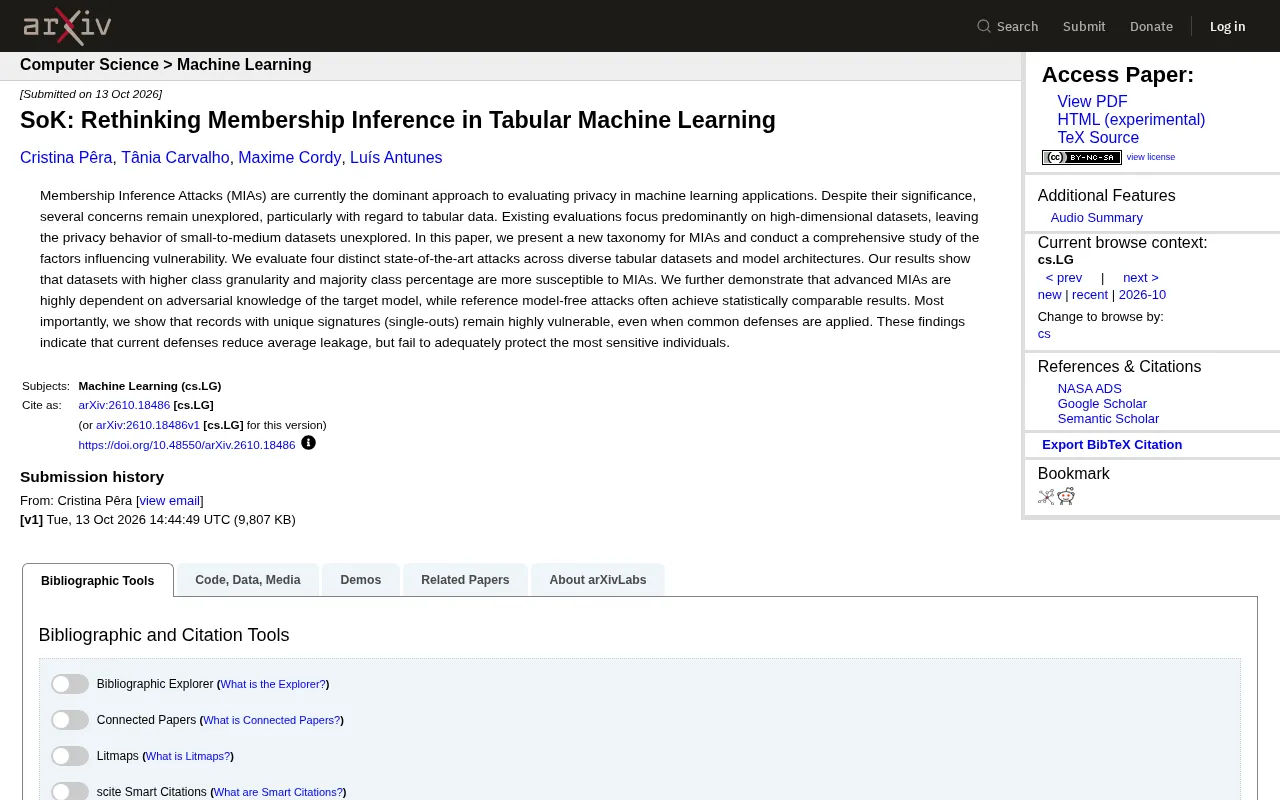Toggle scite Smart Citations switch
The image size is (1280, 800).
point(70,792)
